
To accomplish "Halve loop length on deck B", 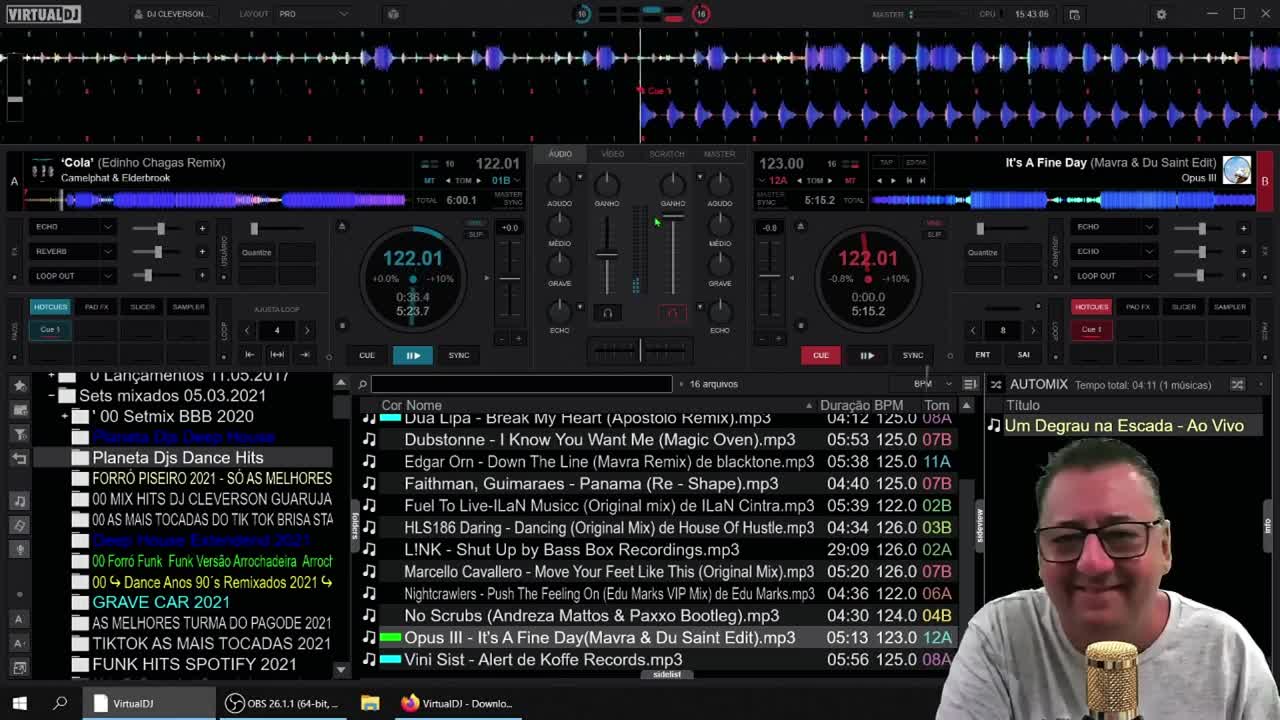I will 973,330.
